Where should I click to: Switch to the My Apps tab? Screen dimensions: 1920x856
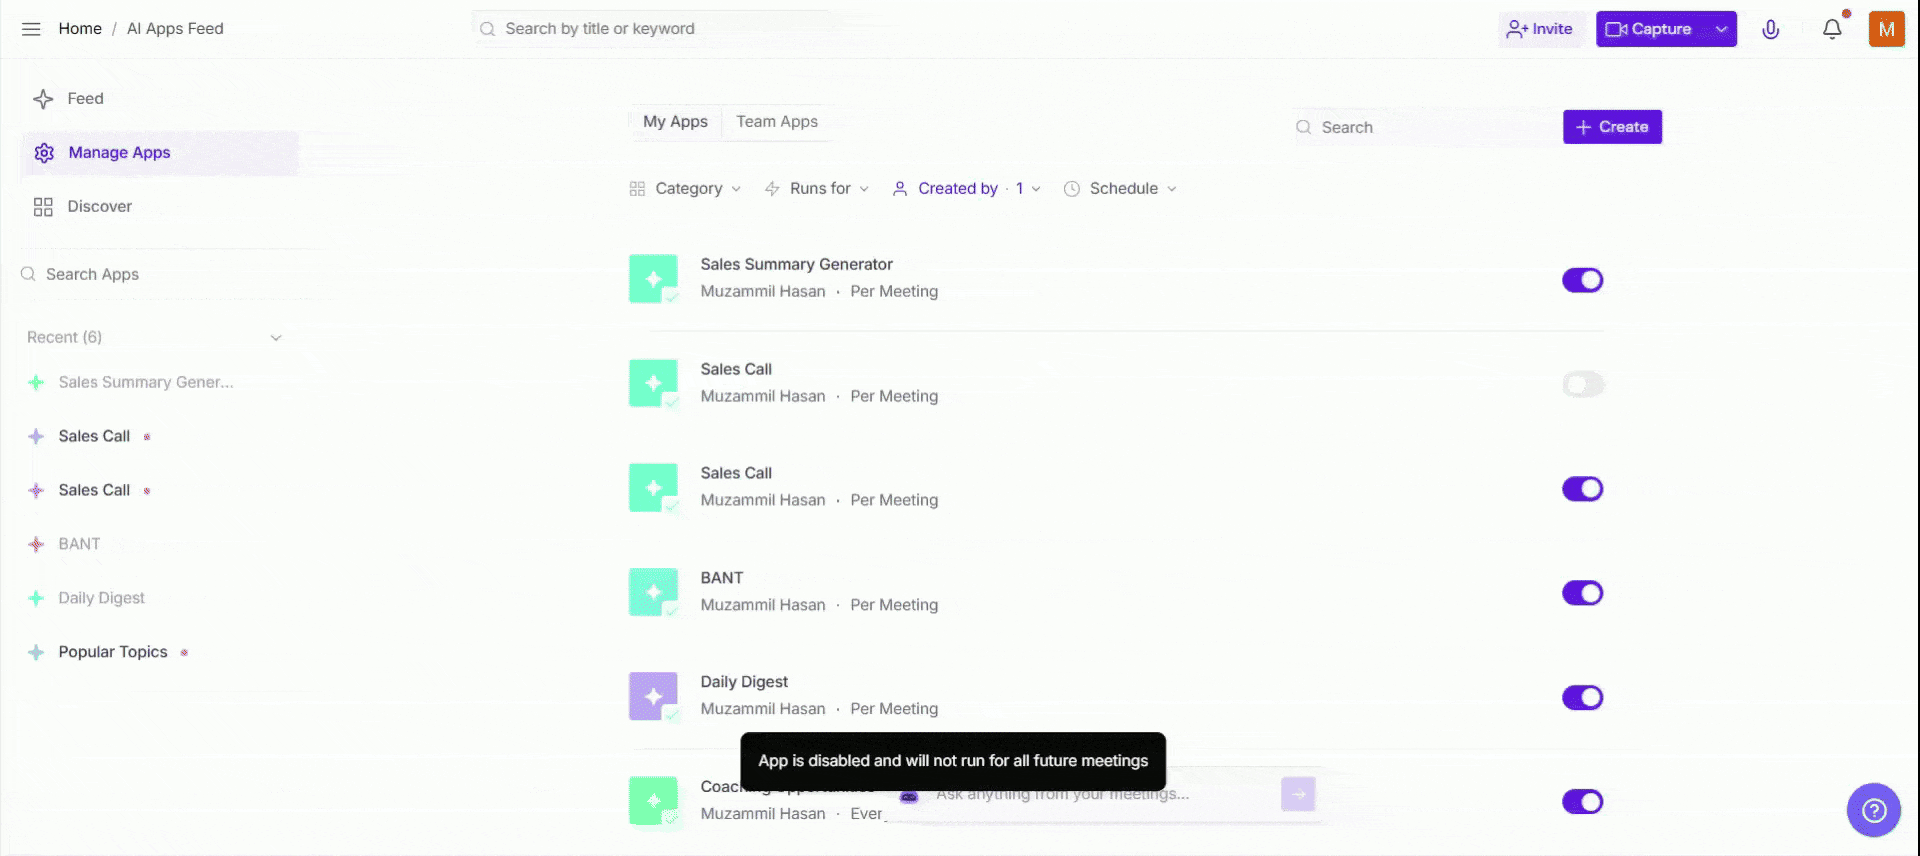click(x=675, y=122)
